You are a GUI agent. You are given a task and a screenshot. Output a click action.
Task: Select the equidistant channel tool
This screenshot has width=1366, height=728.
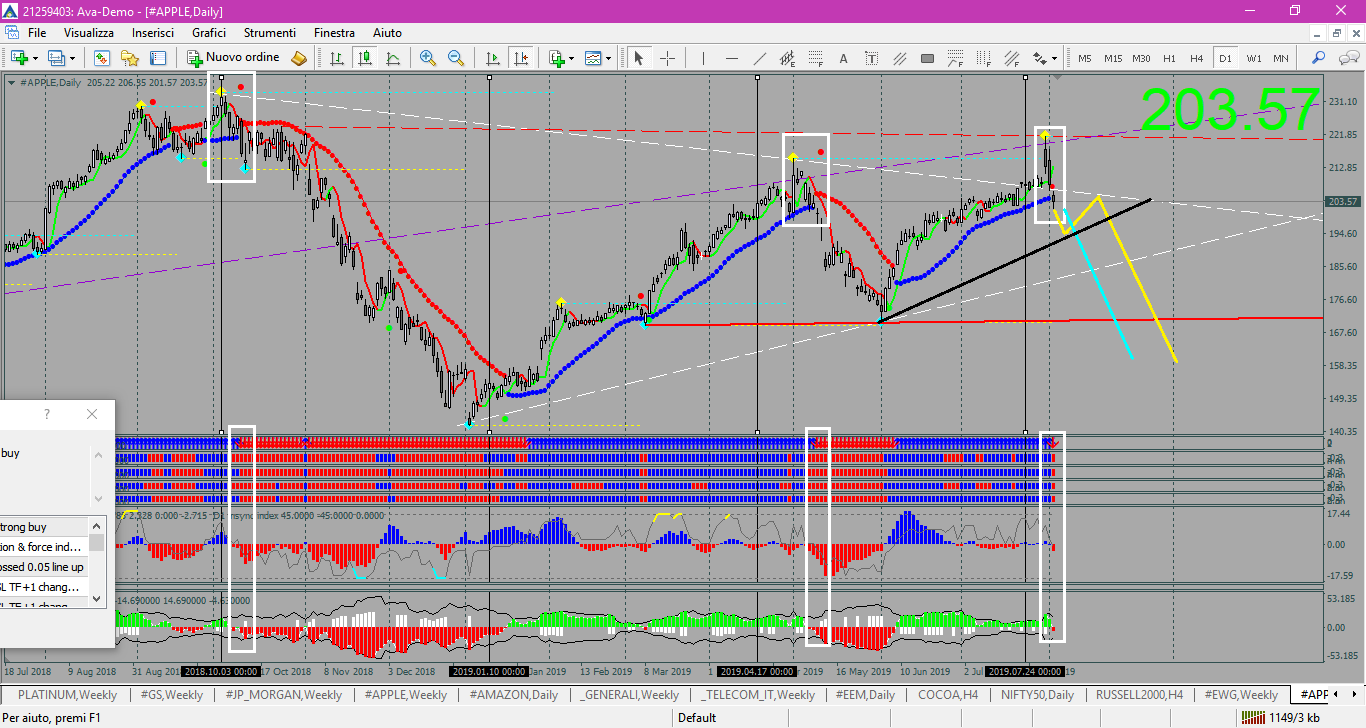[x=788, y=57]
